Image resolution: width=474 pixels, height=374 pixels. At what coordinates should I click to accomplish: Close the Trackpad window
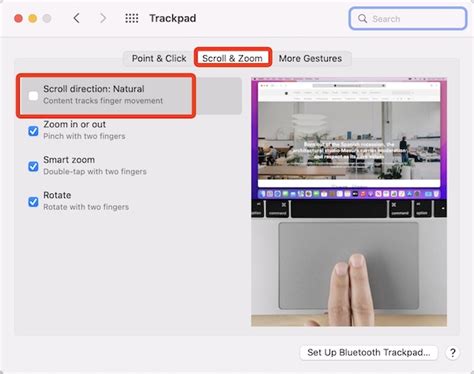[18, 18]
